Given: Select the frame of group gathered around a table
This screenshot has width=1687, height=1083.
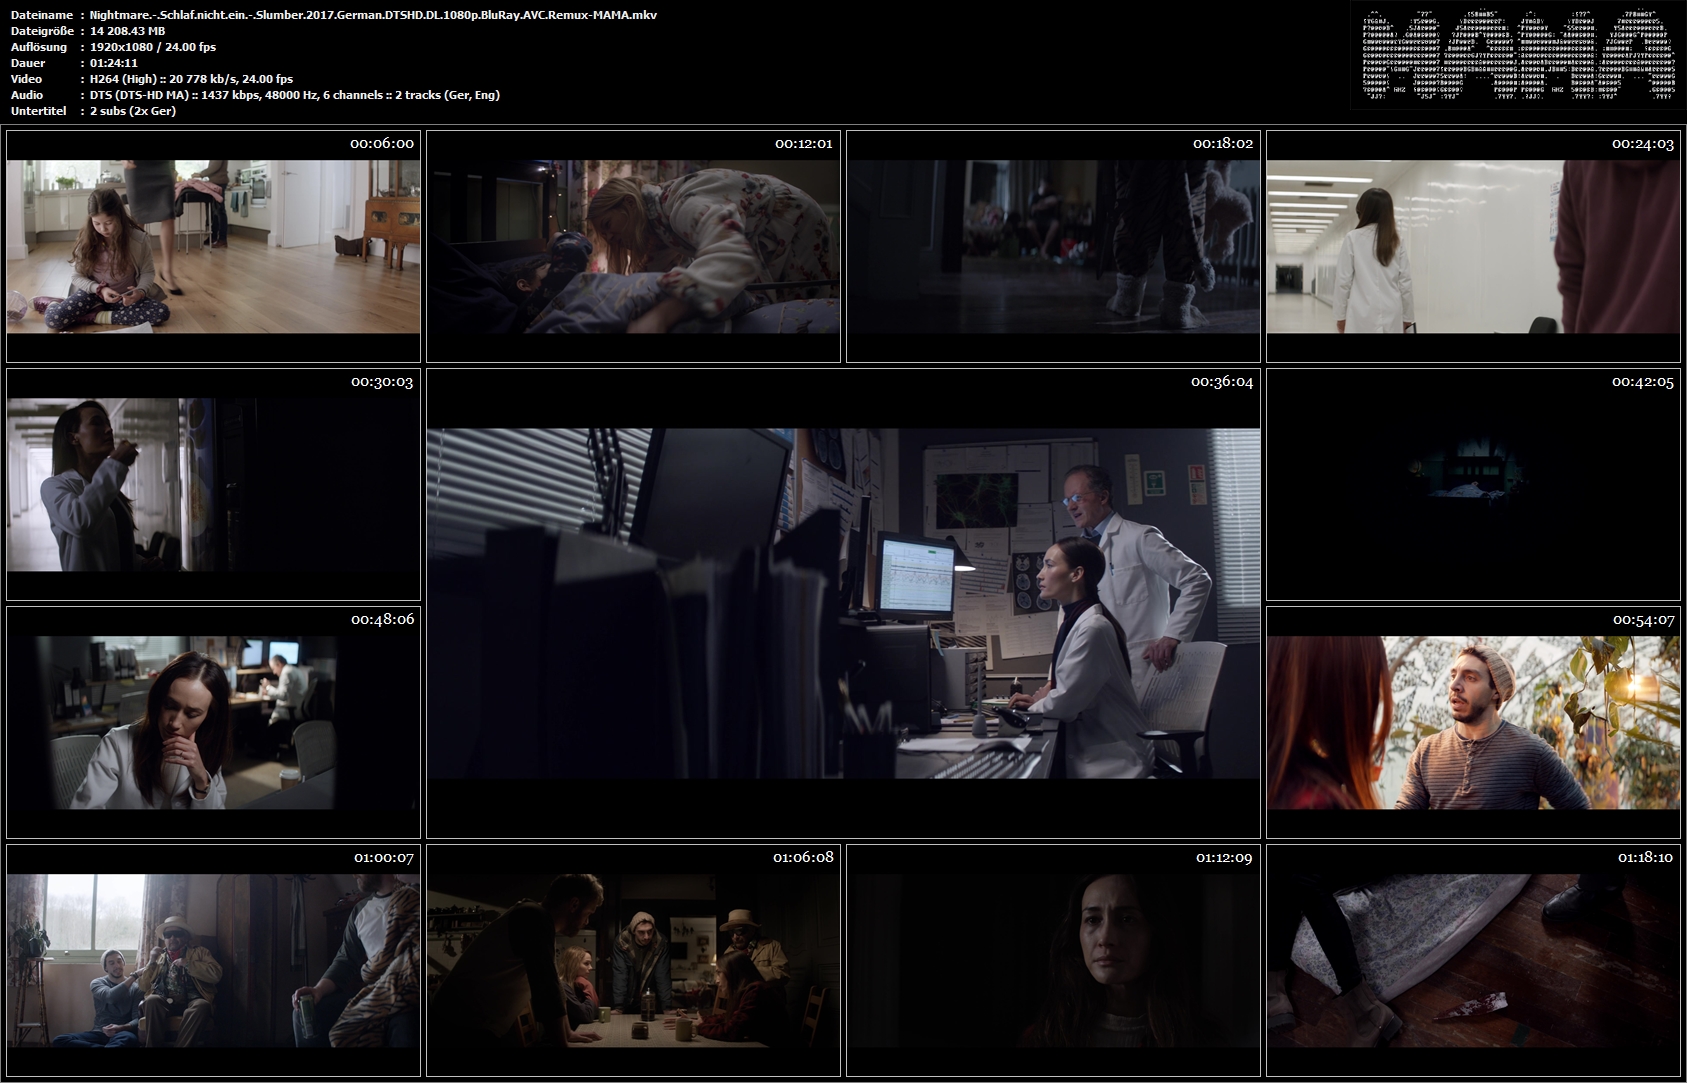Looking at the screenshot, I should coord(633,960).
